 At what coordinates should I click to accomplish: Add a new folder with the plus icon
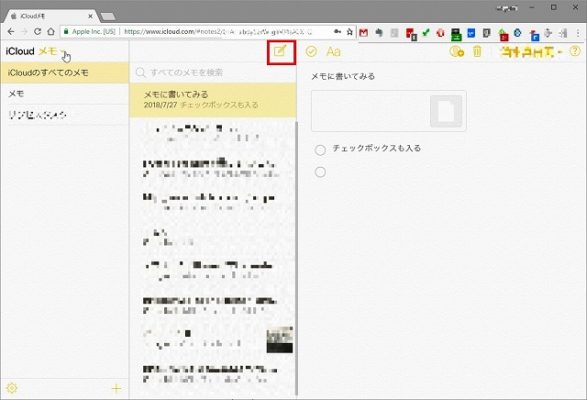tap(116, 388)
